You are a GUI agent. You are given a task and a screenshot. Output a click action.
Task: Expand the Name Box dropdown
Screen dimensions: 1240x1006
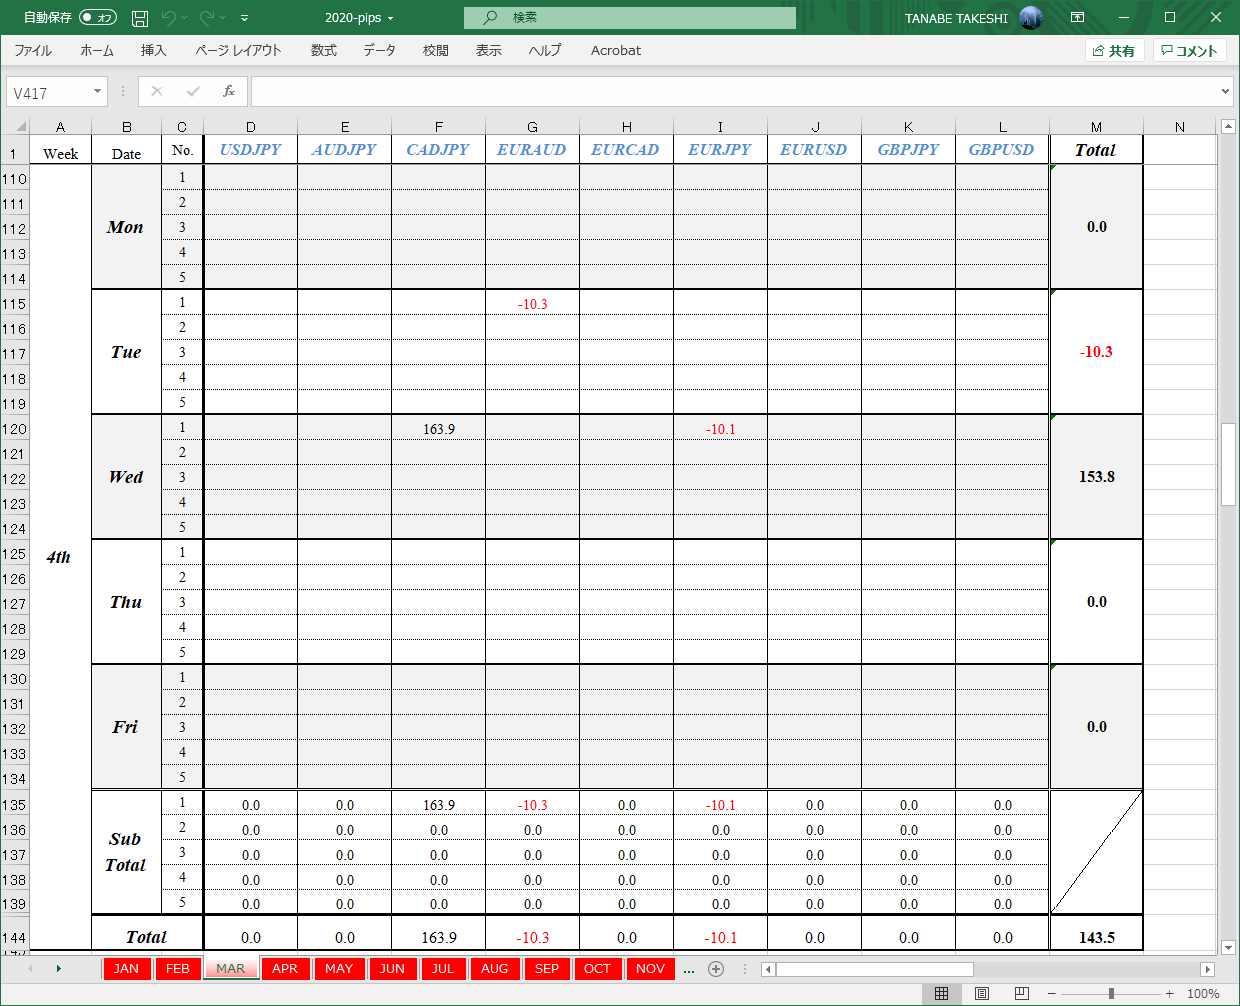[97, 92]
